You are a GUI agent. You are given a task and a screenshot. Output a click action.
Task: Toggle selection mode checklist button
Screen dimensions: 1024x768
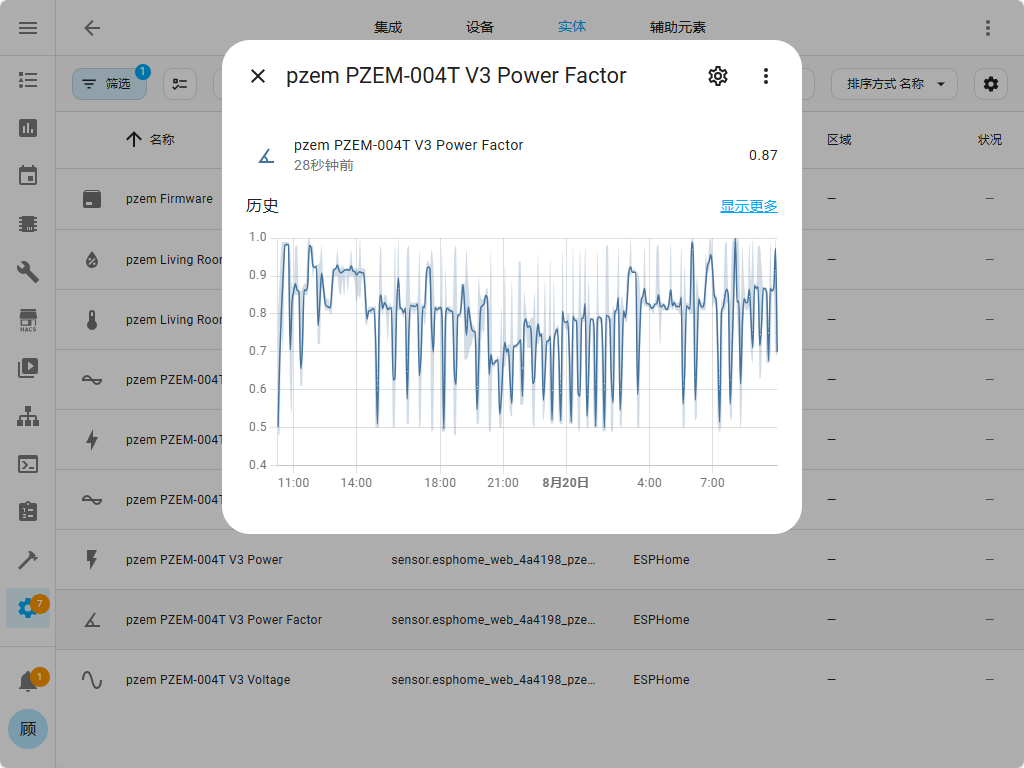[180, 84]
